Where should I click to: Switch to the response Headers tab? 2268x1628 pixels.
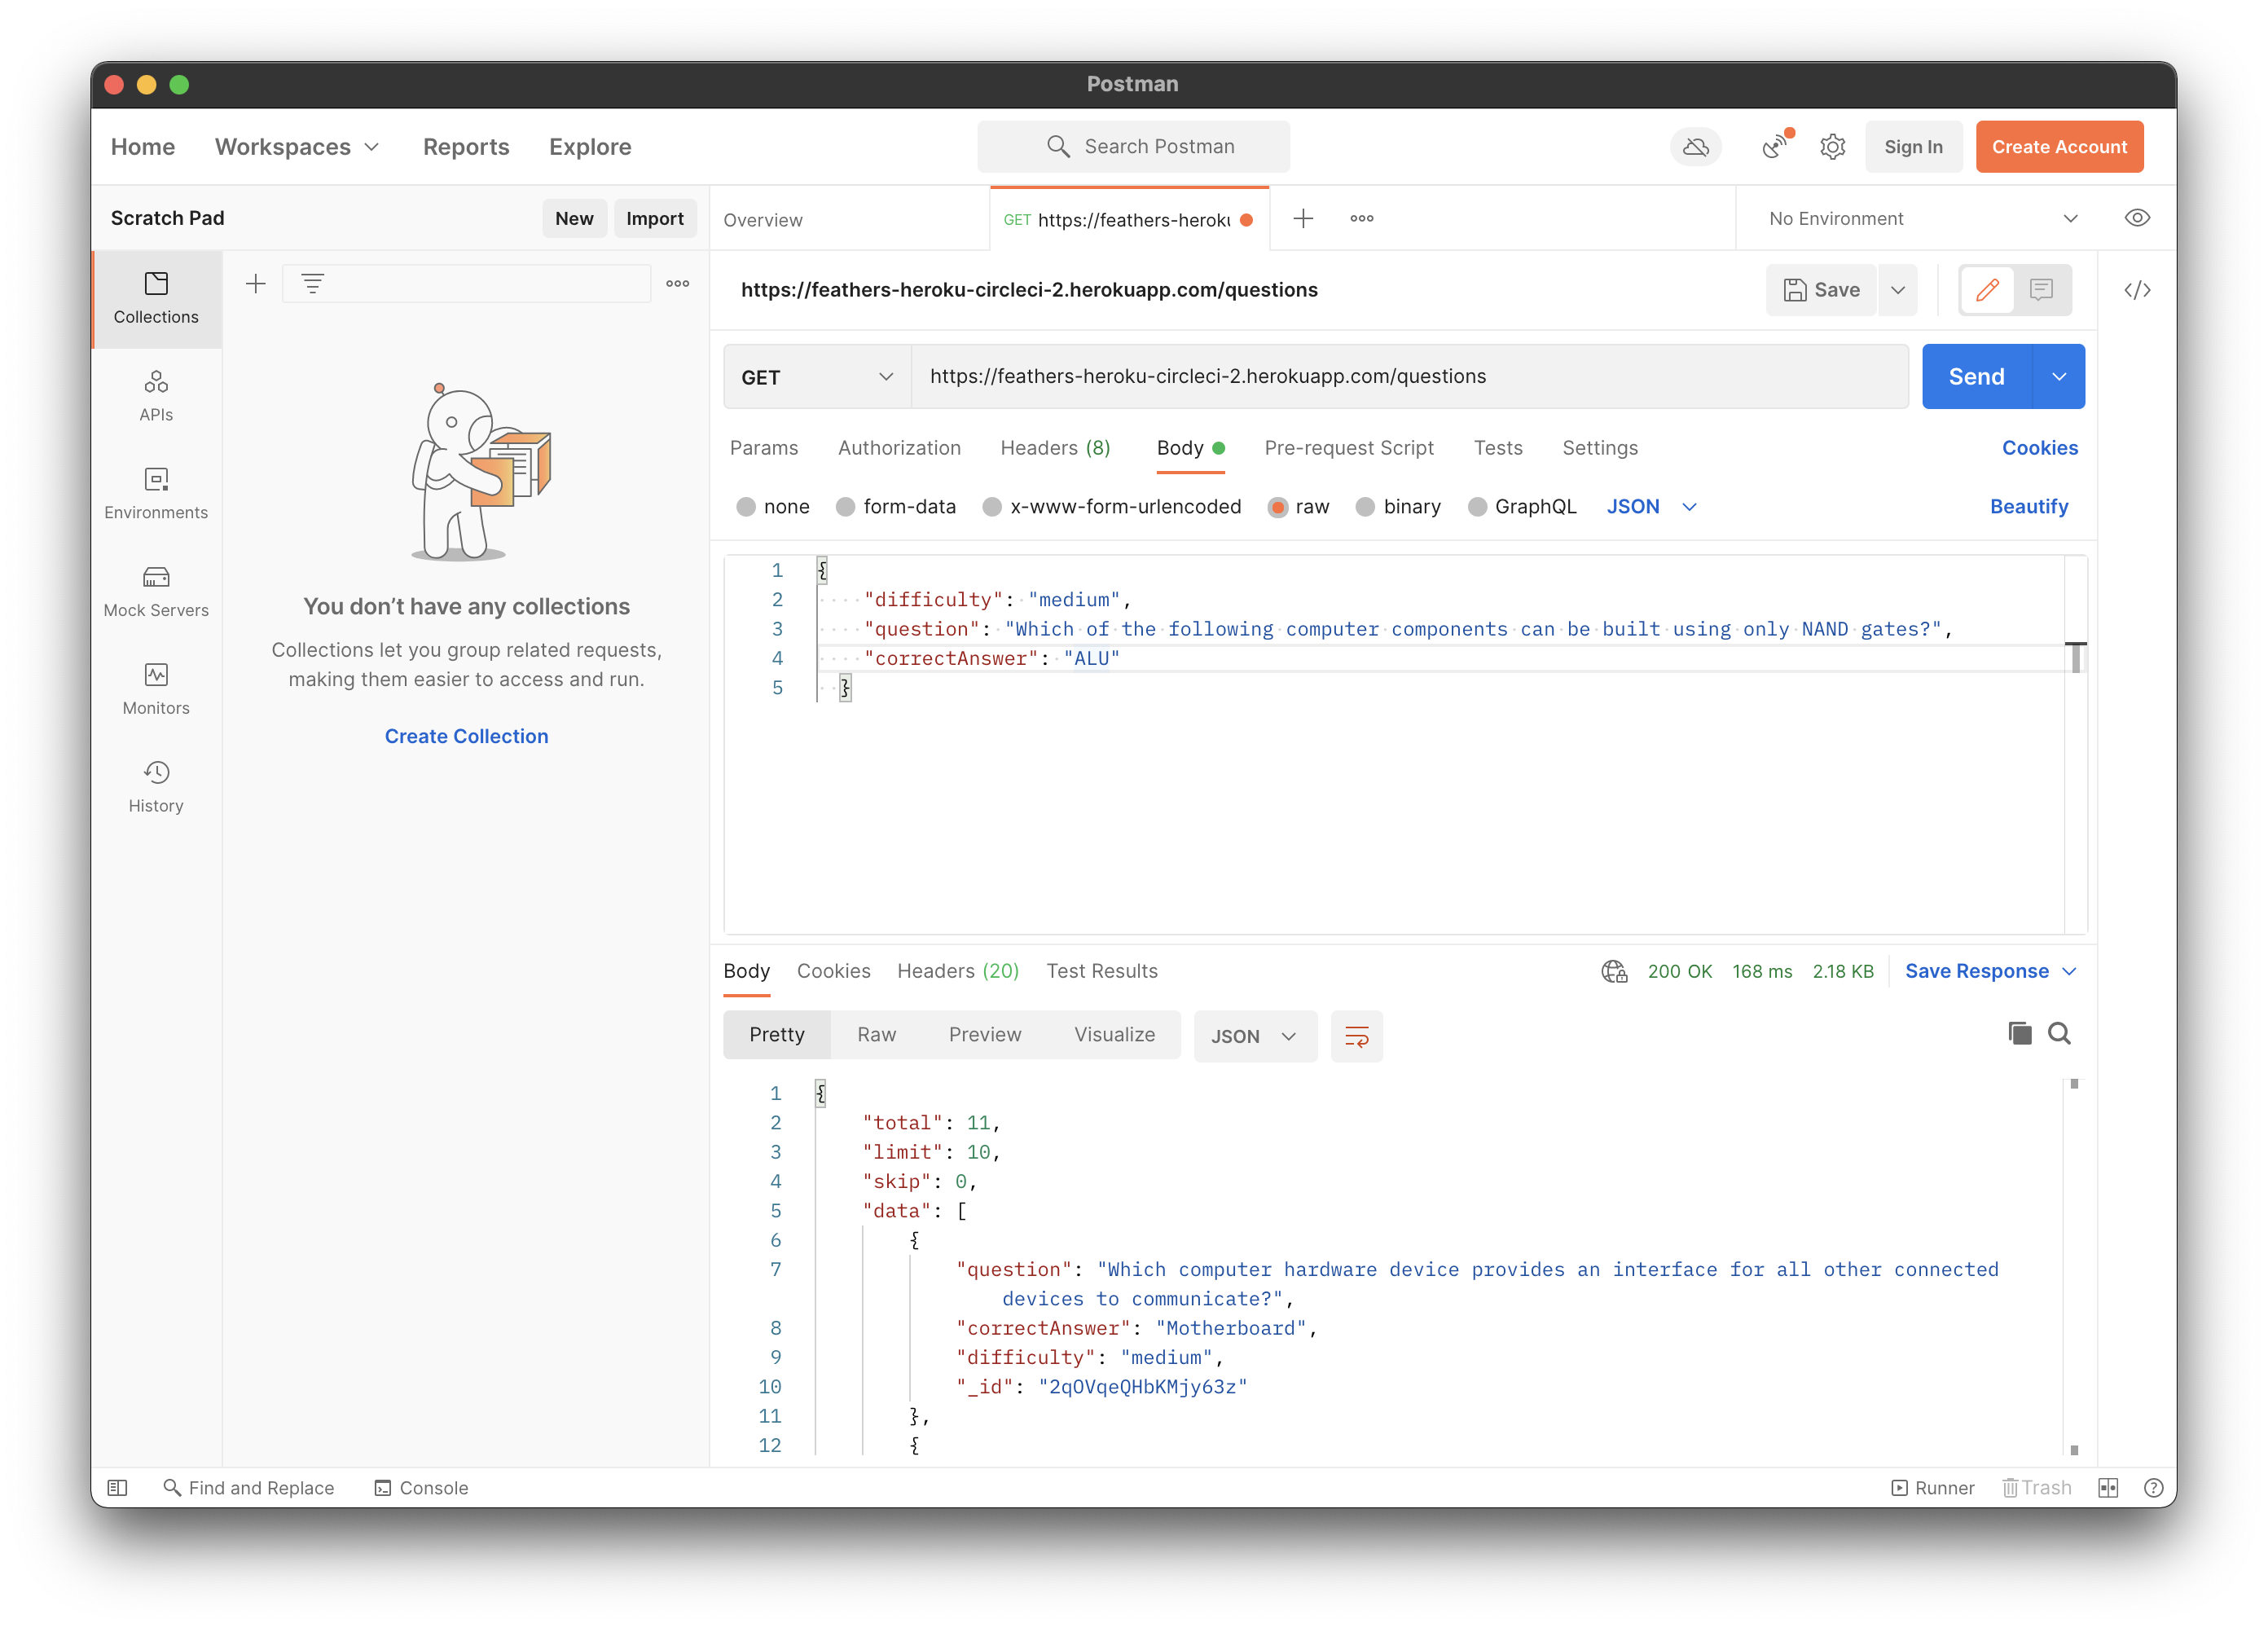(x=957, y=971)
